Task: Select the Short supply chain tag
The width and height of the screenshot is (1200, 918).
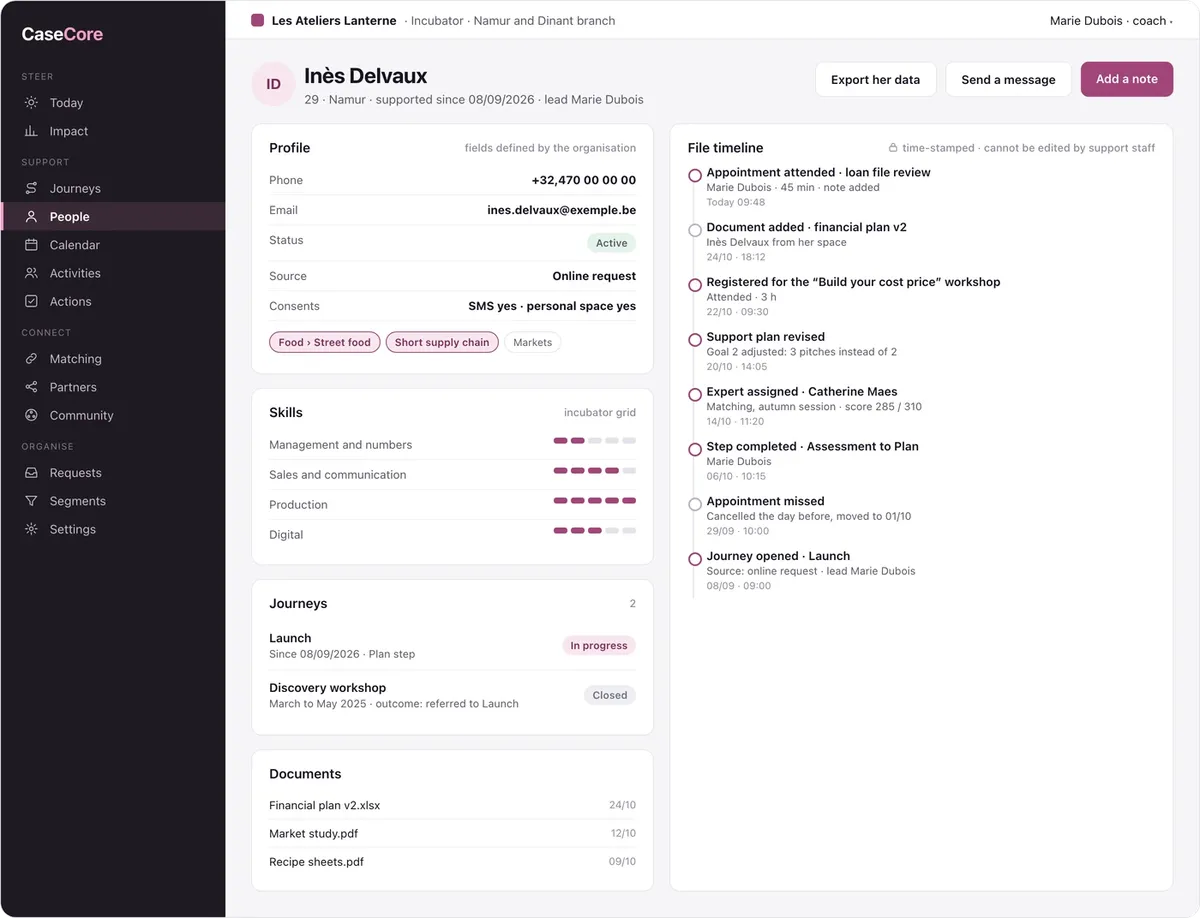Action: point(442,342)
